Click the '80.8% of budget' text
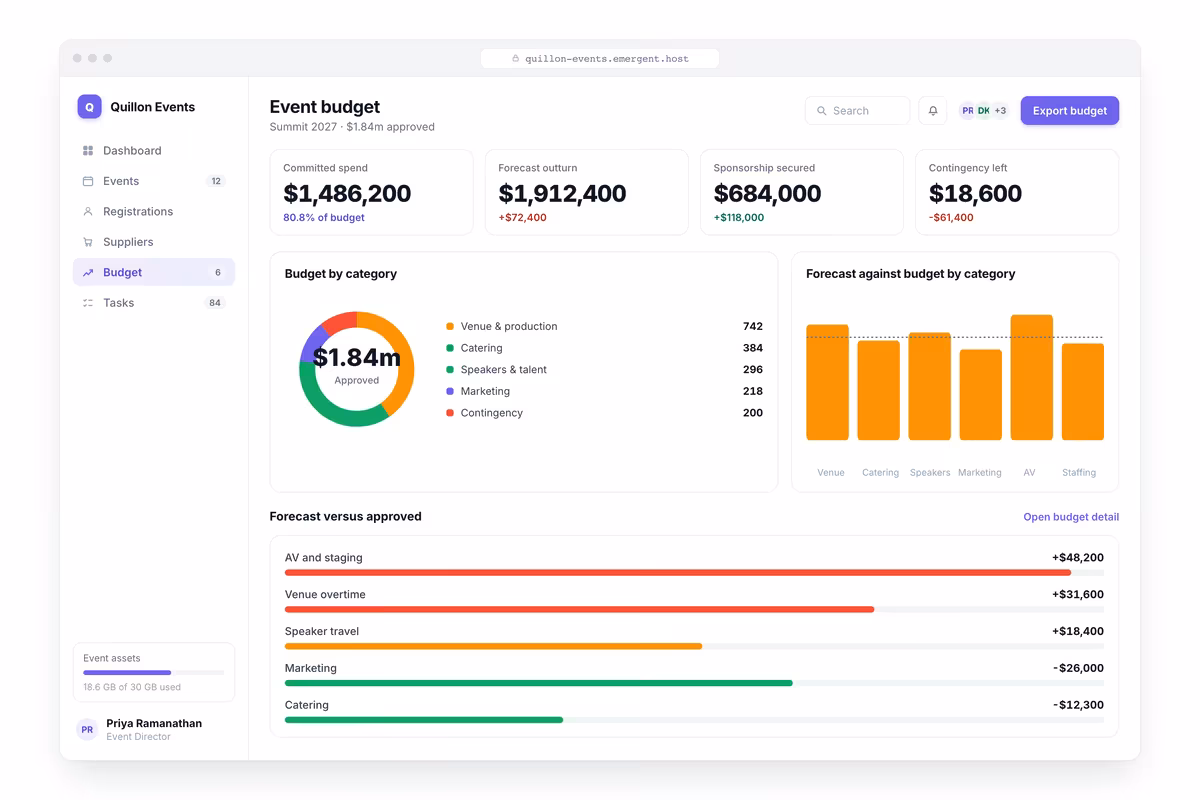The image size is (1200, 800). click(324, 218)
